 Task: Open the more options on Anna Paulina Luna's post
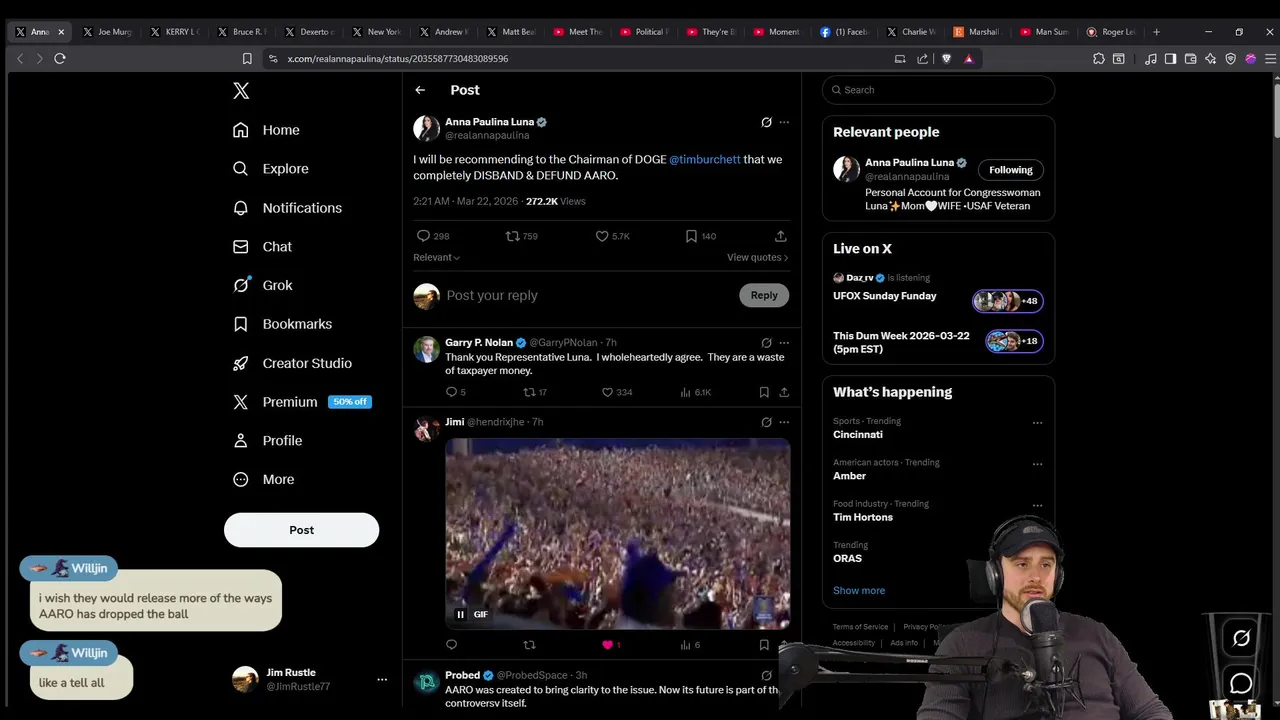[784, 122]
